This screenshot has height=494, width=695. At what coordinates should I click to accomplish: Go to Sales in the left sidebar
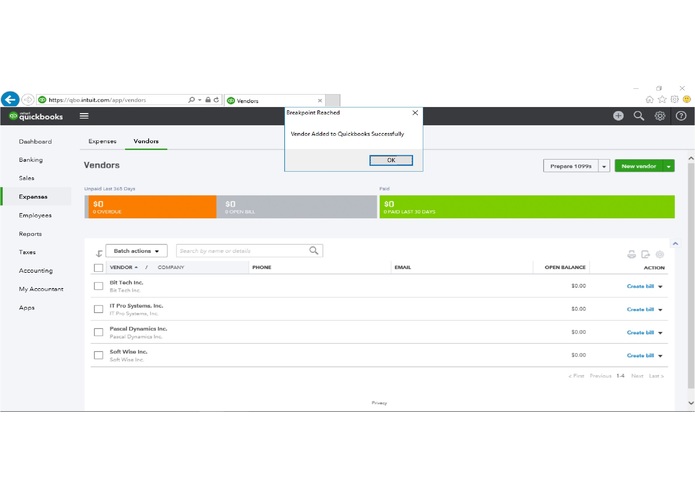click(x=26, y=178)
